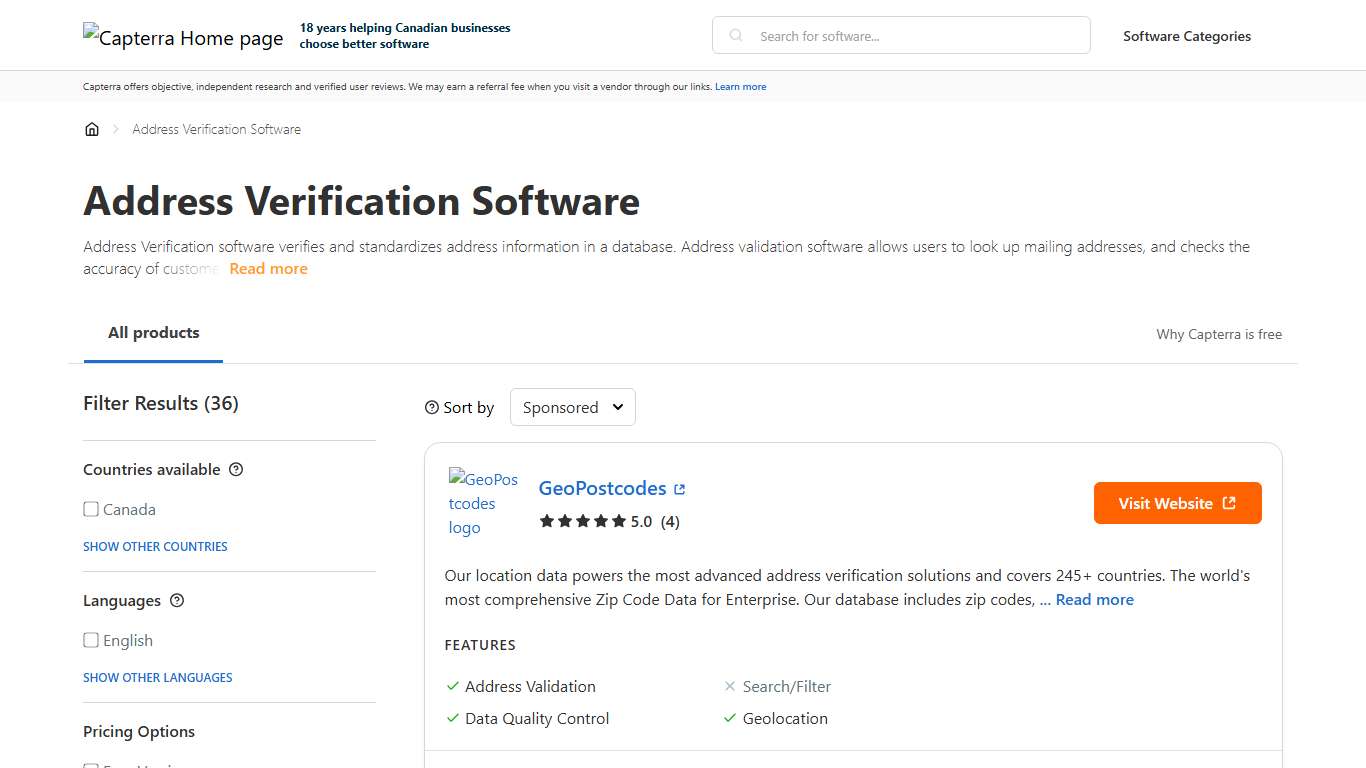Click inside the software search field
The height and width of the screenshot is (768, 1366).
tap(900, 35)
